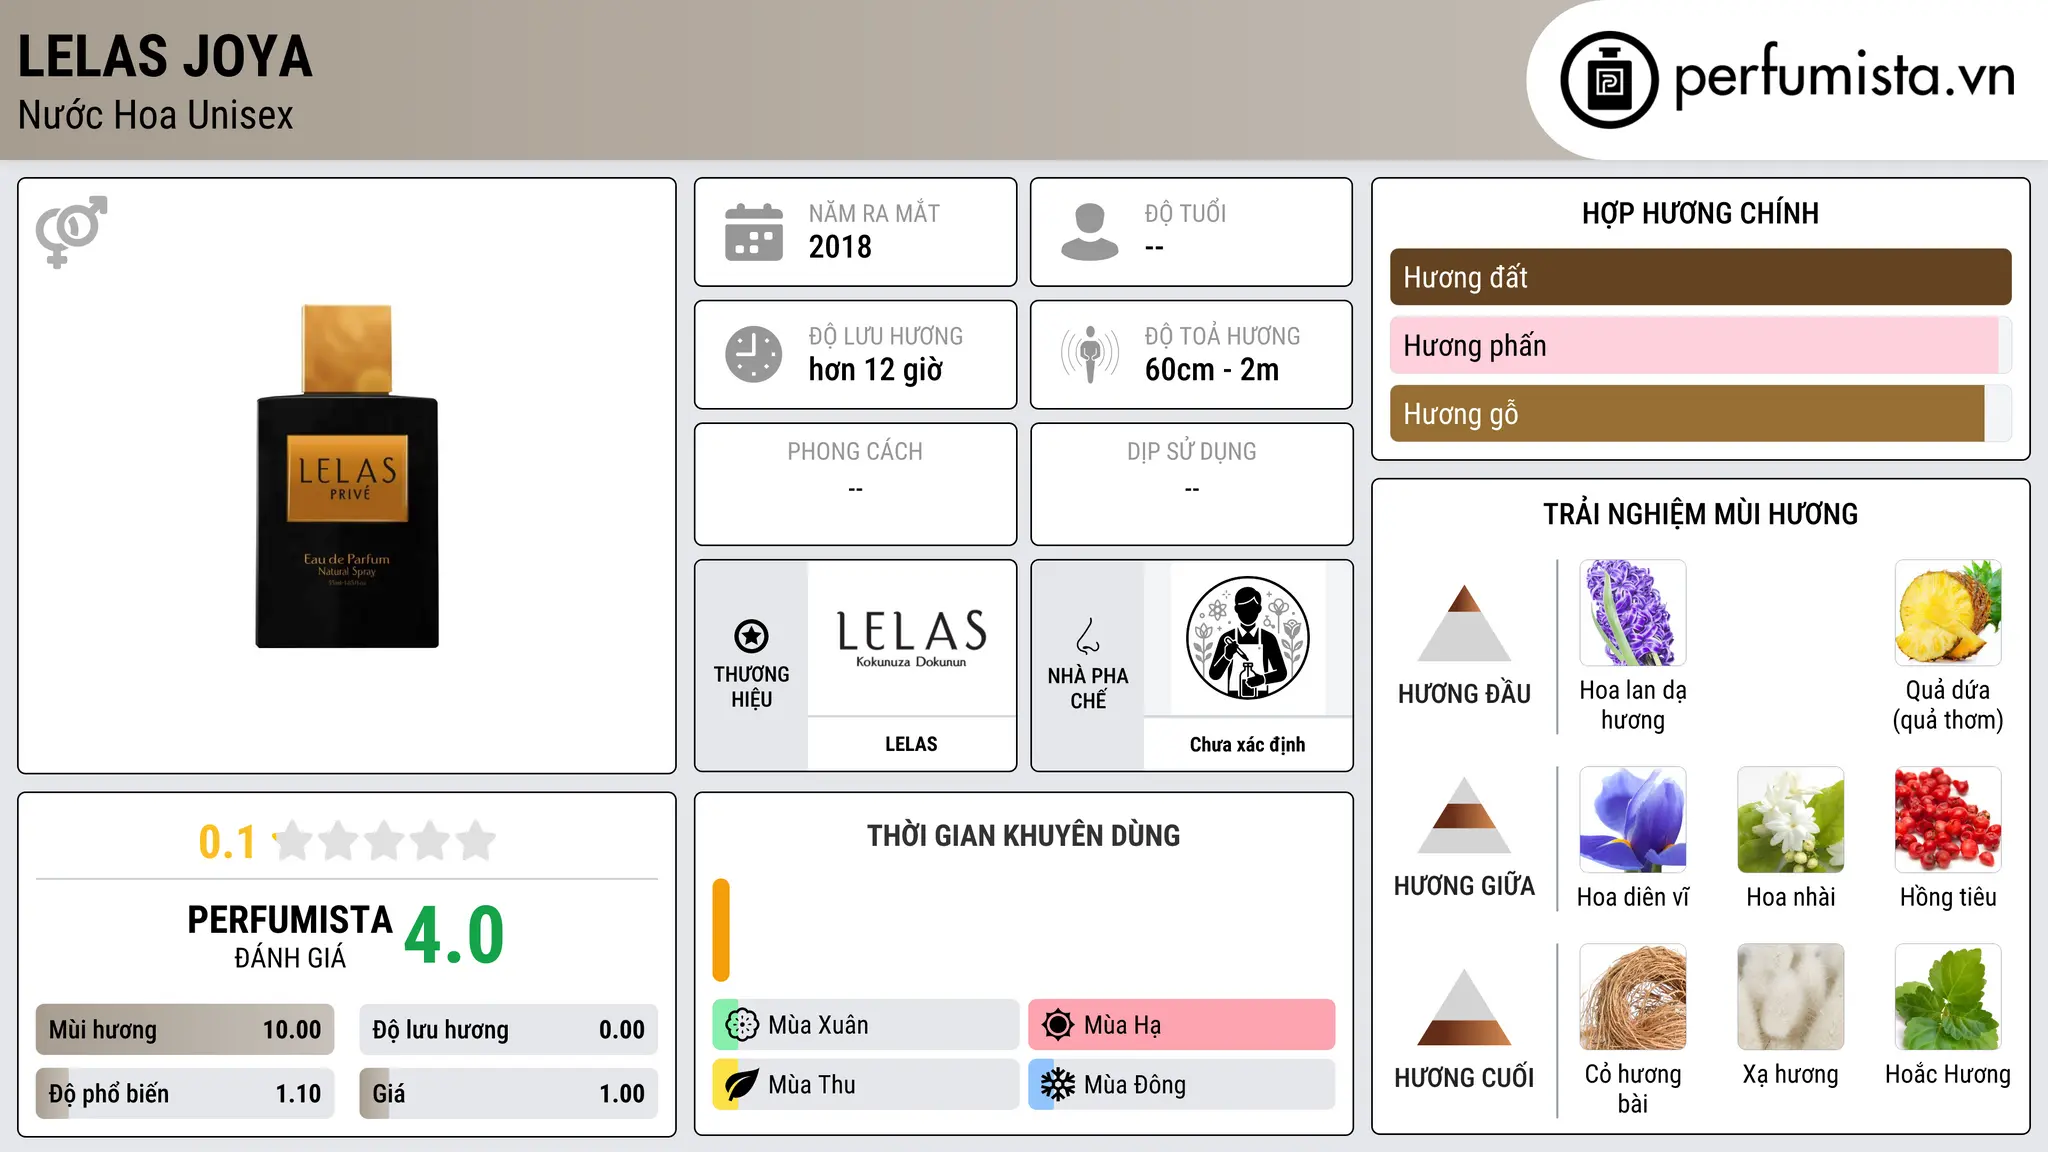Click the rating stars next to 0.1
Image resolution: width=2048 pixels, height=1152 pixels.
(385, 841)
